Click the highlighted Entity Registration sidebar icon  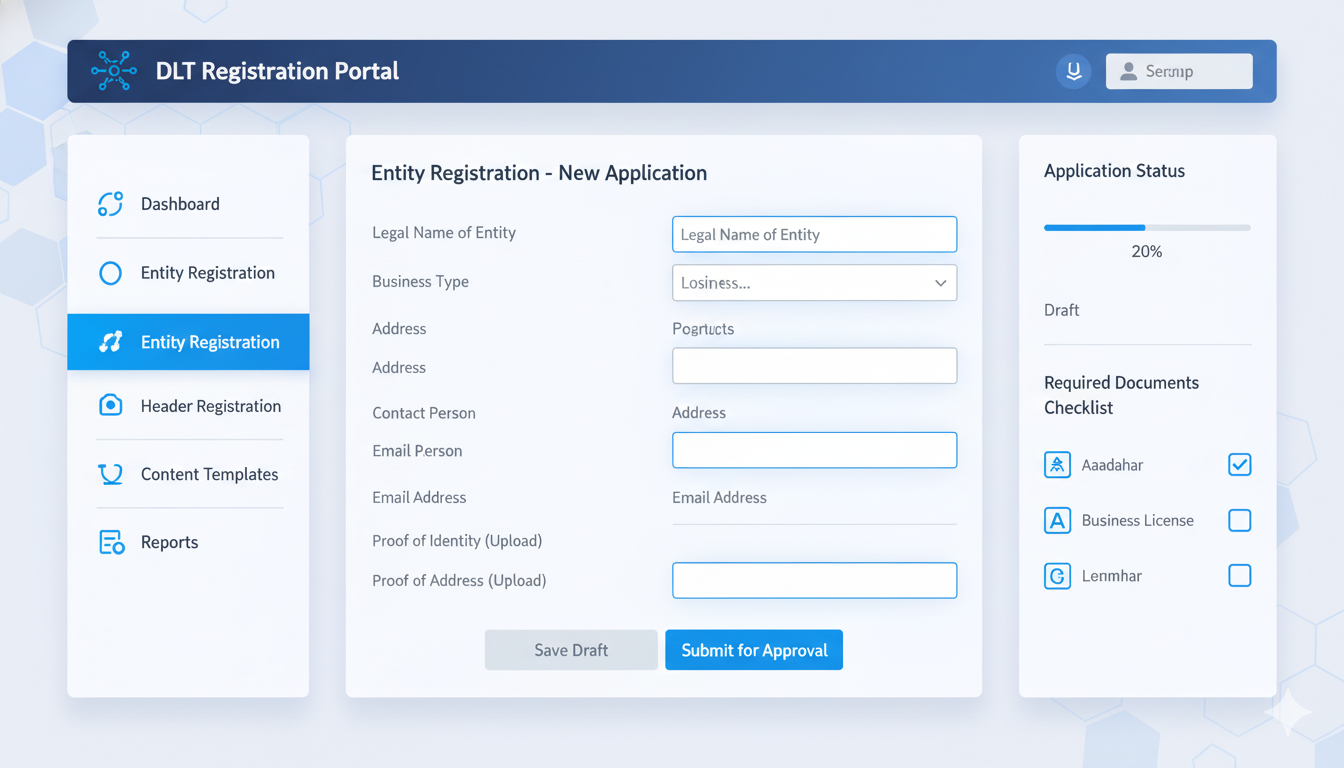point(110,341)
